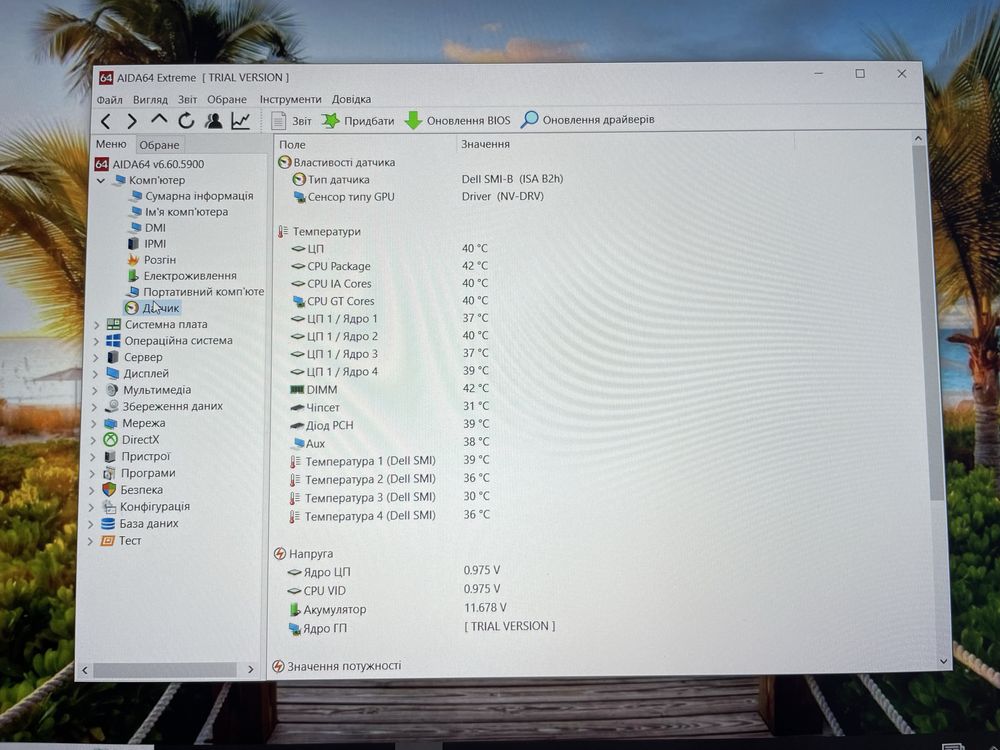The height and width of the screenshot is (750, 1000).
Task: Expand the Мультимедіа node
Action: (95, 390)
